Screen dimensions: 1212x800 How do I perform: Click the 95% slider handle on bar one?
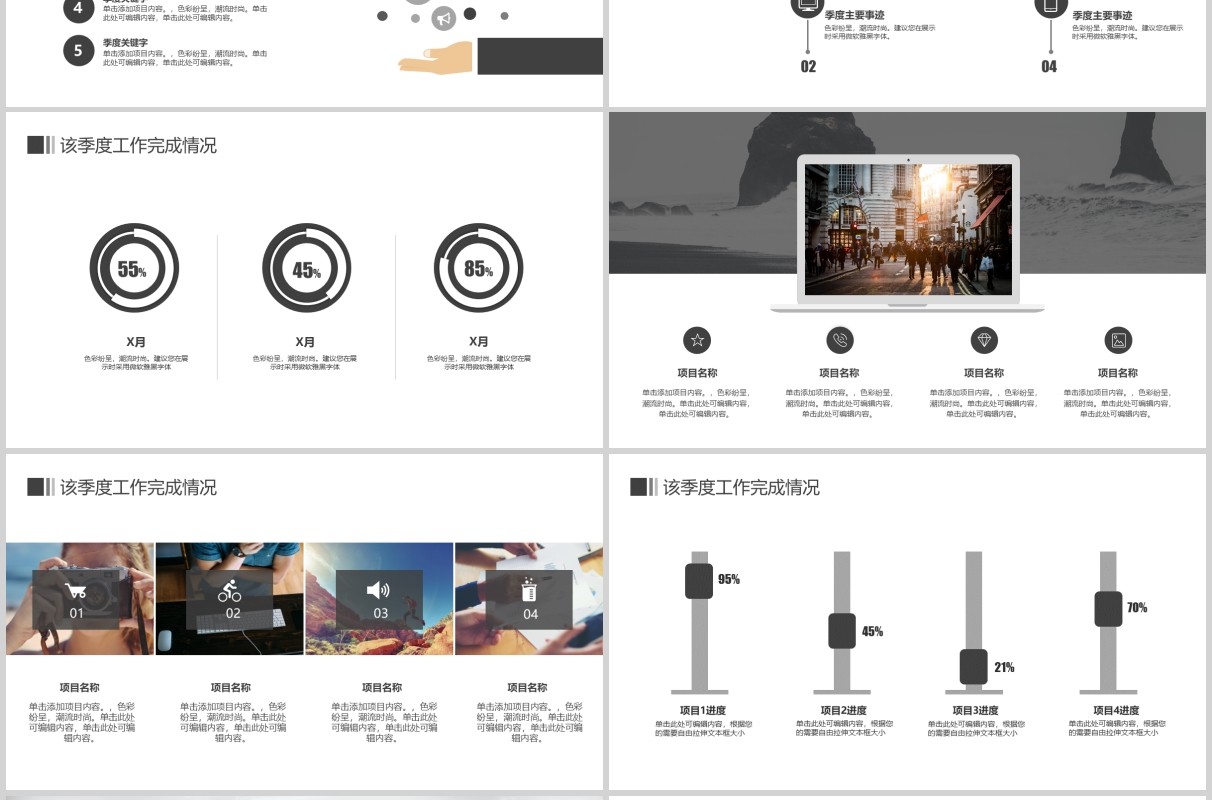[x=699, y=581]
